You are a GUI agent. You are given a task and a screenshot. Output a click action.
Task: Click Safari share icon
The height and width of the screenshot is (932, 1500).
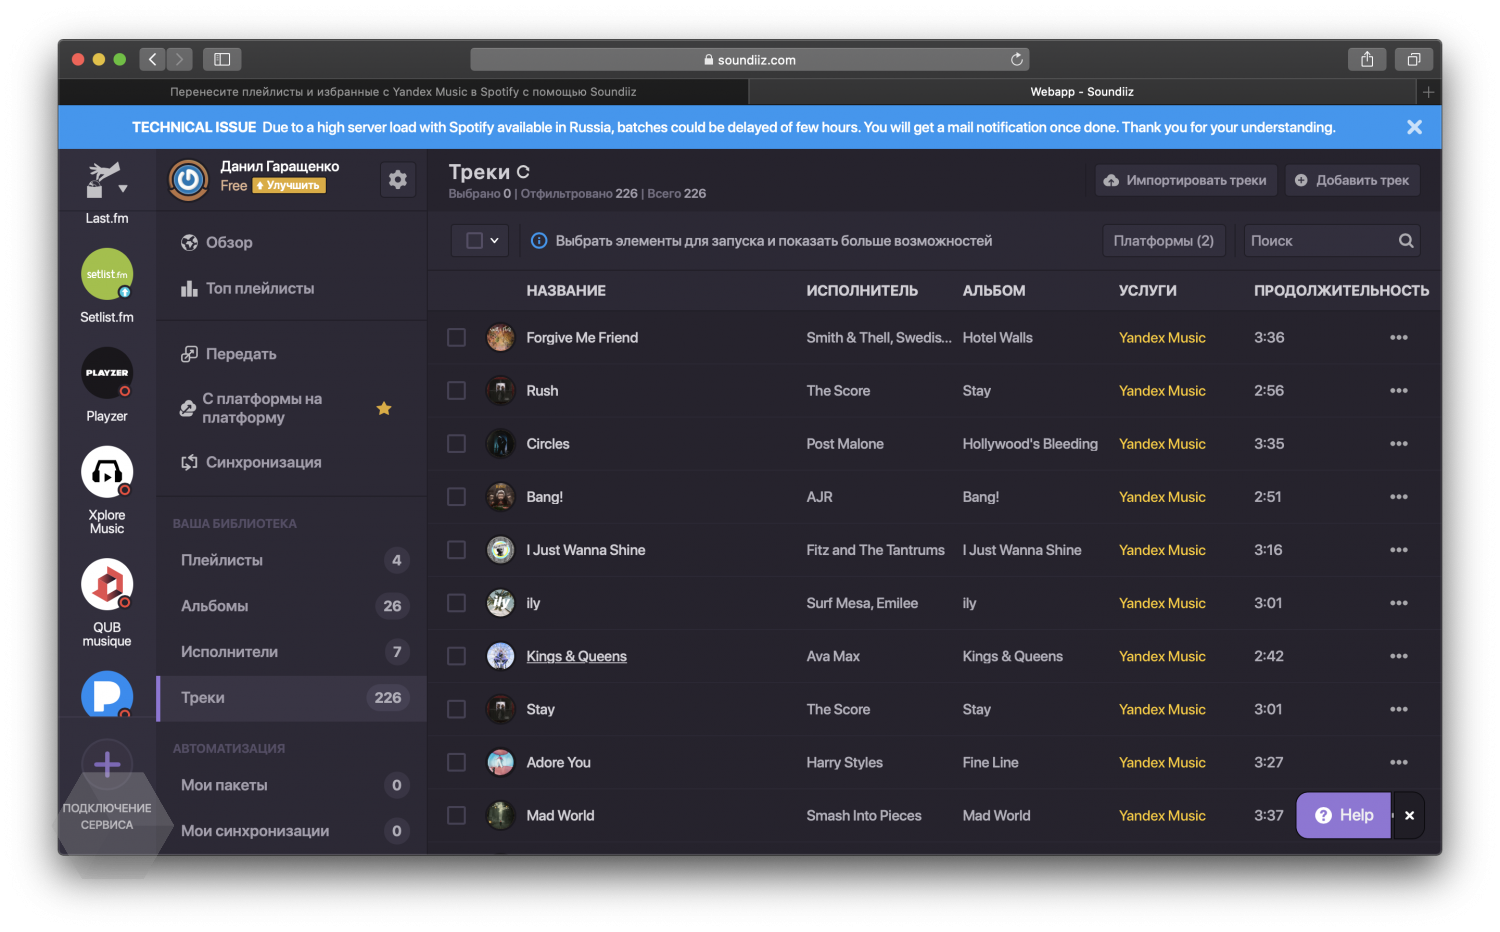pyautogui.click(x=1367, y=59)
